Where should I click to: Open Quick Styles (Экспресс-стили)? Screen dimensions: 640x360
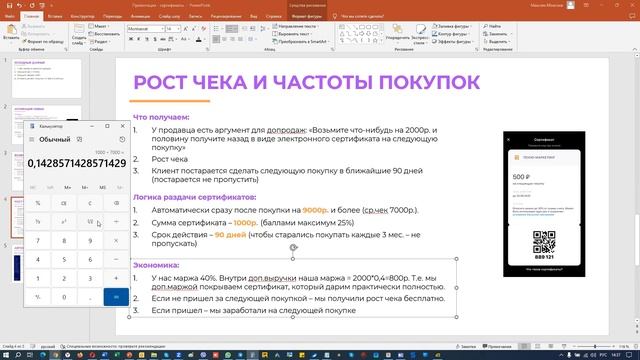tap(420, 34)
